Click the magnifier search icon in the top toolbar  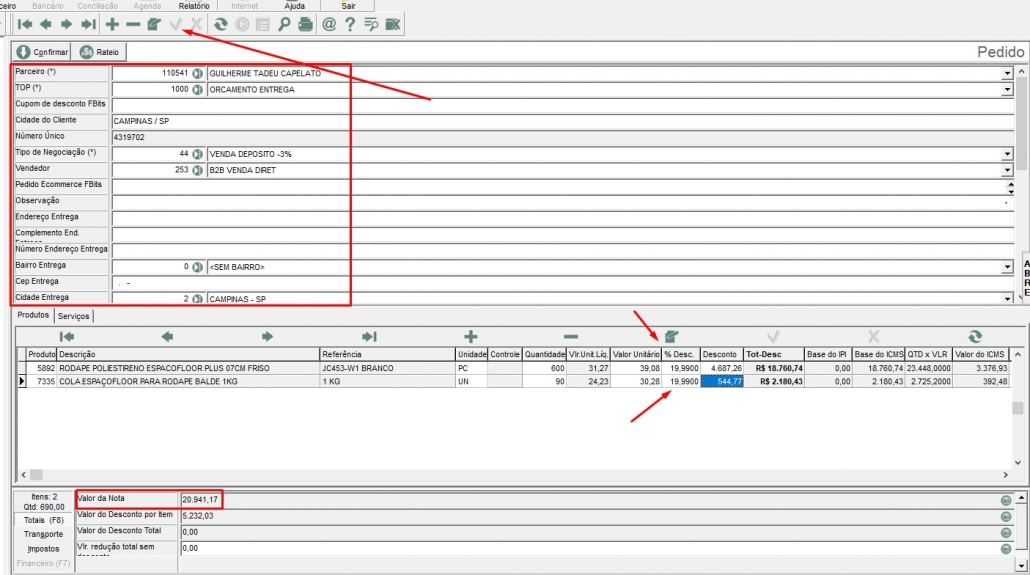[285, 24]
